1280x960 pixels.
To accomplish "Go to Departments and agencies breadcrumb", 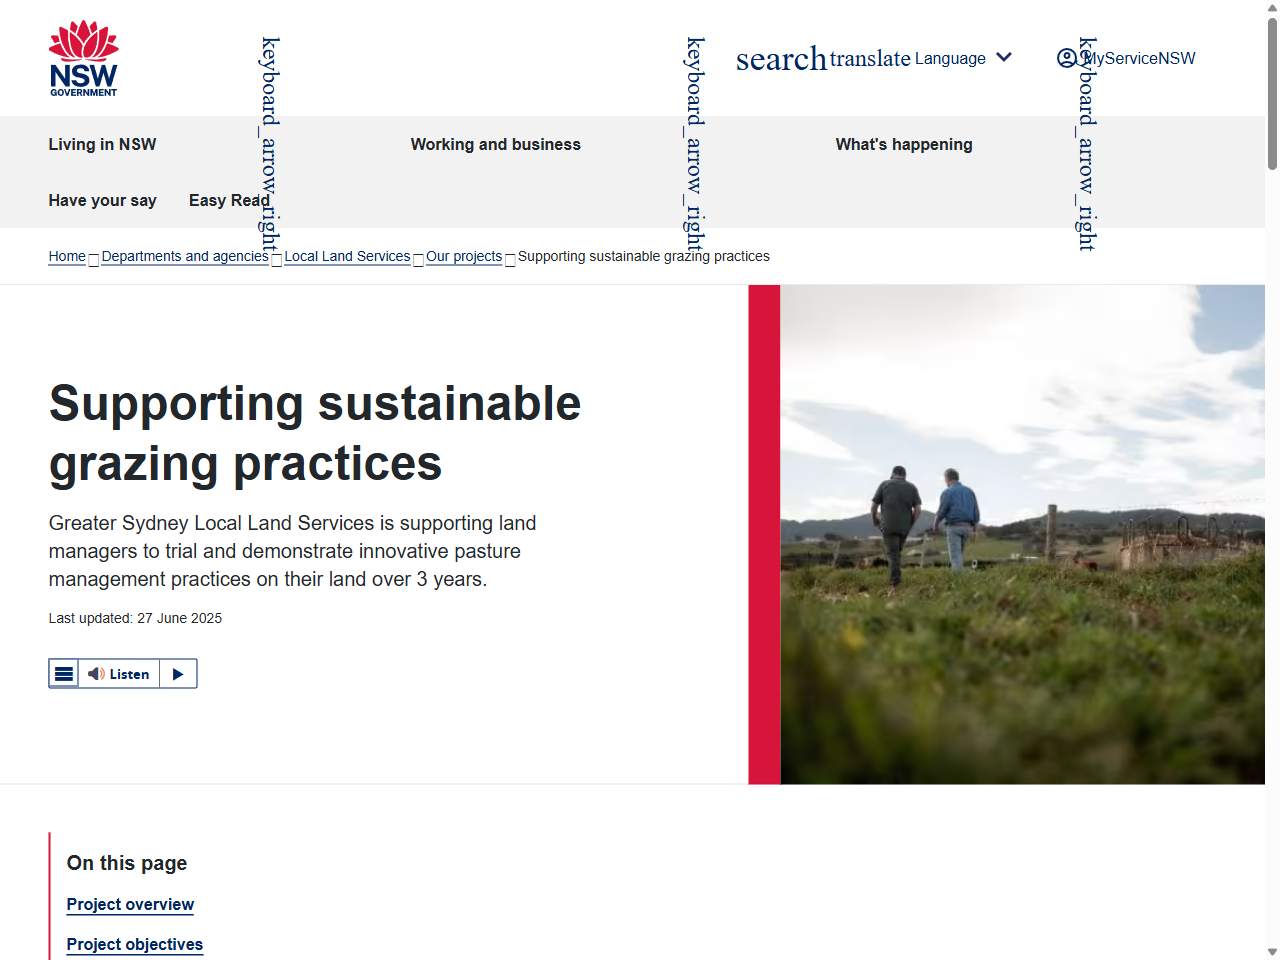I will pos(185,256).
